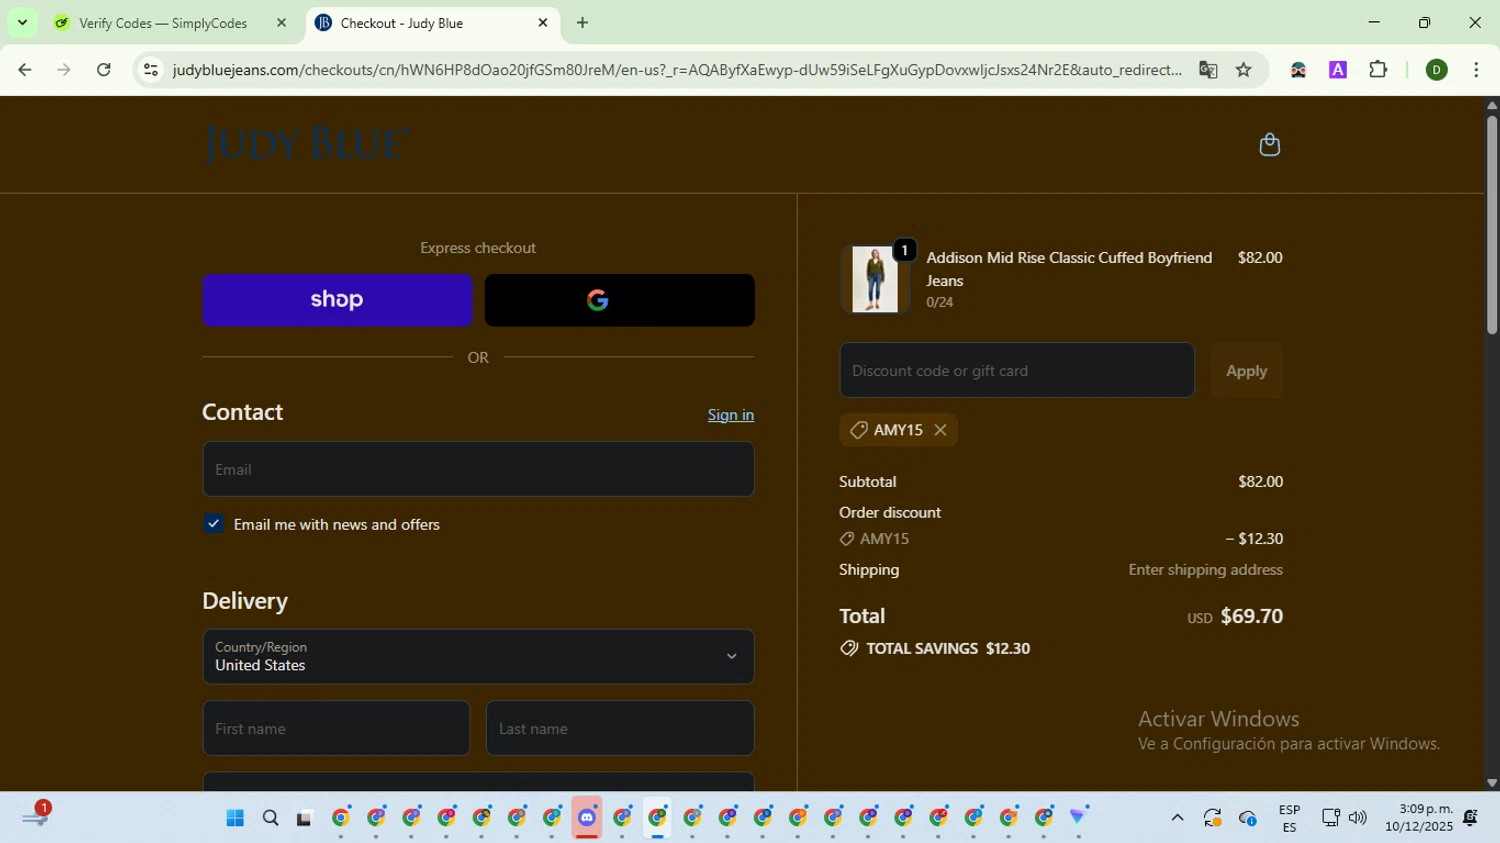Focus the Discount code or gift card field
This screenshot has height=843, width=1500.
[1017, 370]
